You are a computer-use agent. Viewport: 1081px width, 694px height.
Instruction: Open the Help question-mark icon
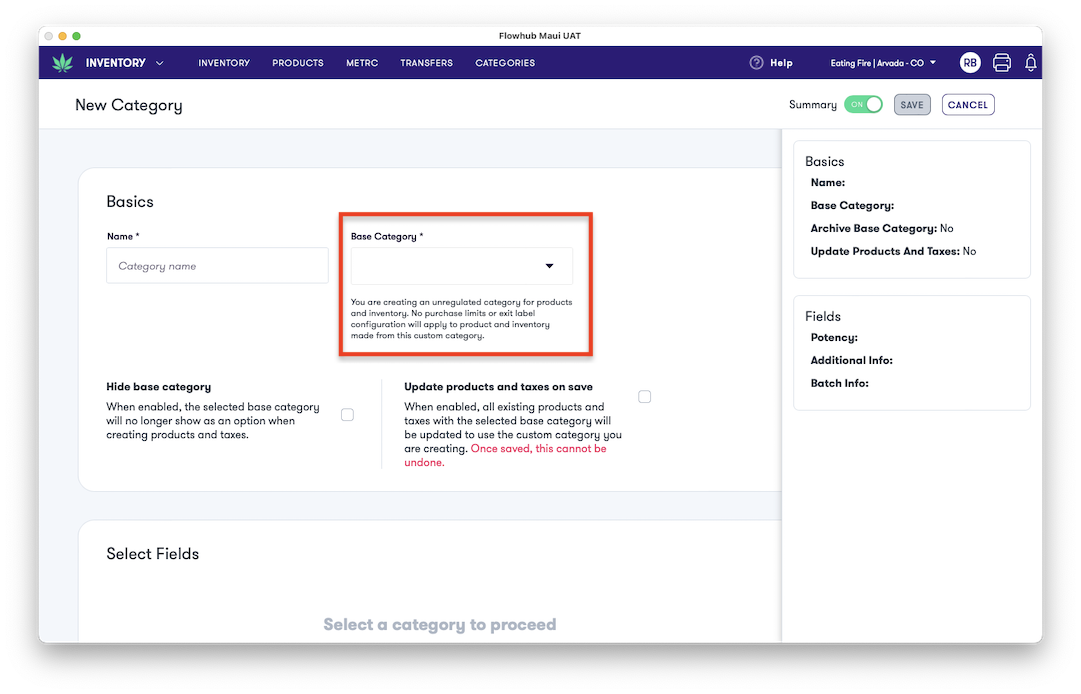click(x=756, y=62)
